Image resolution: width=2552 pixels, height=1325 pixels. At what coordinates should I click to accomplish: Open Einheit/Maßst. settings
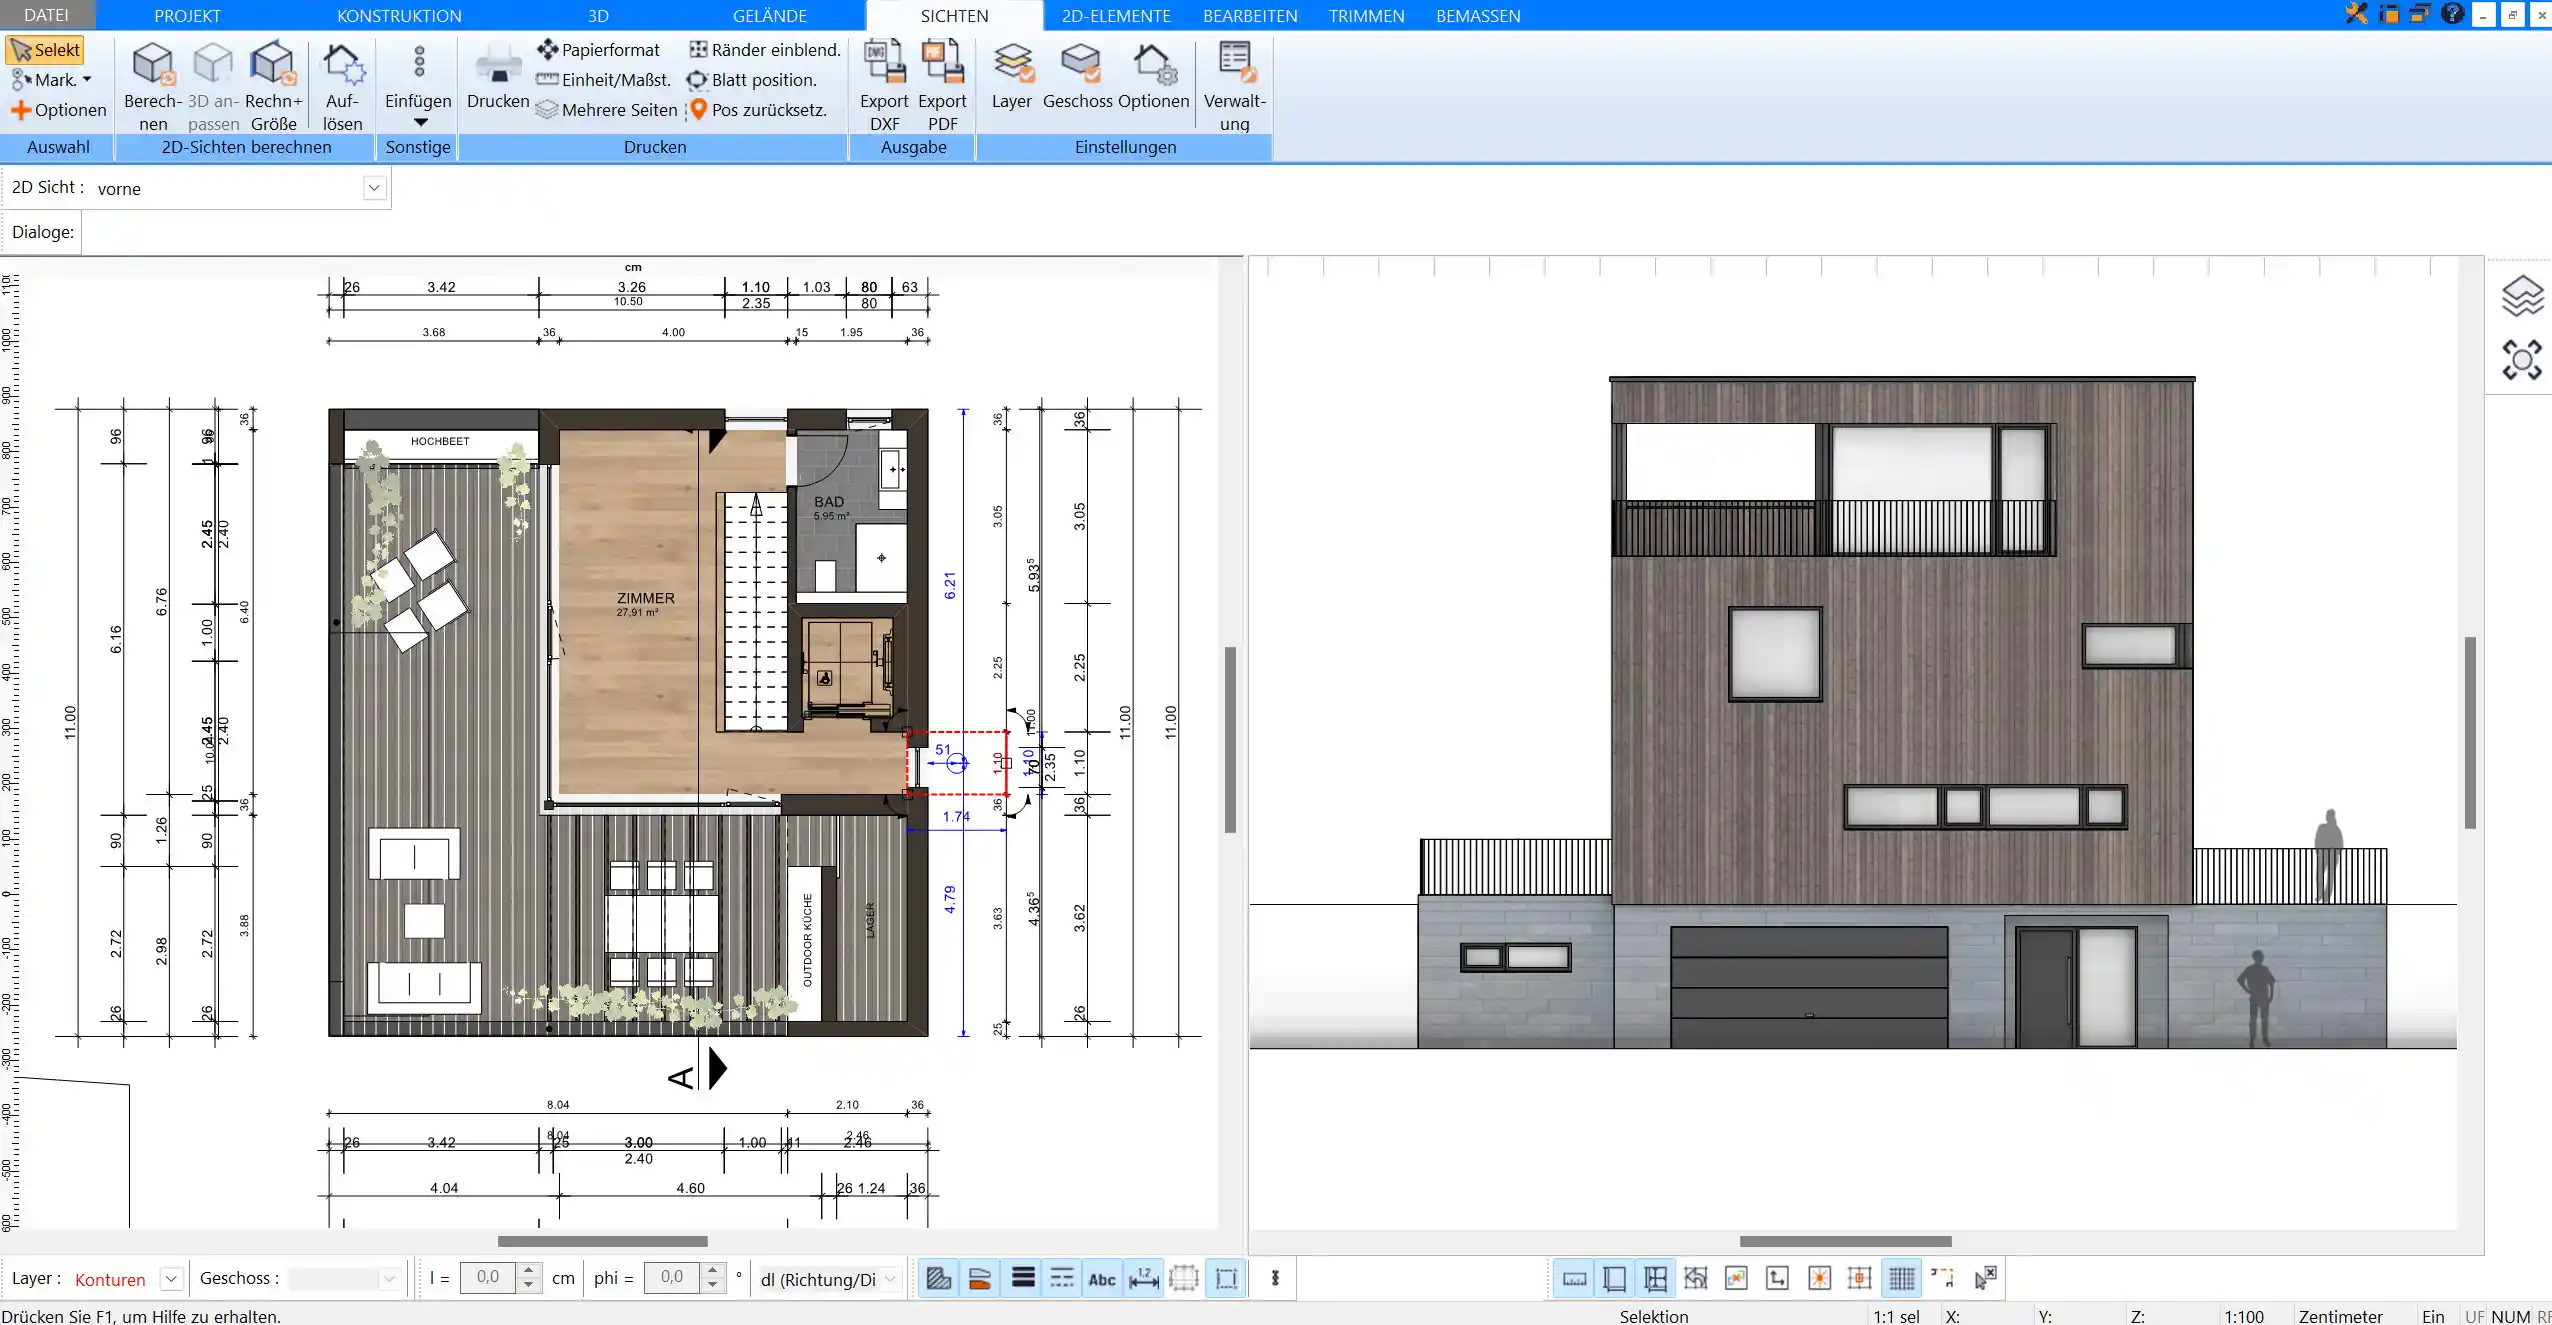coord(603,80)
